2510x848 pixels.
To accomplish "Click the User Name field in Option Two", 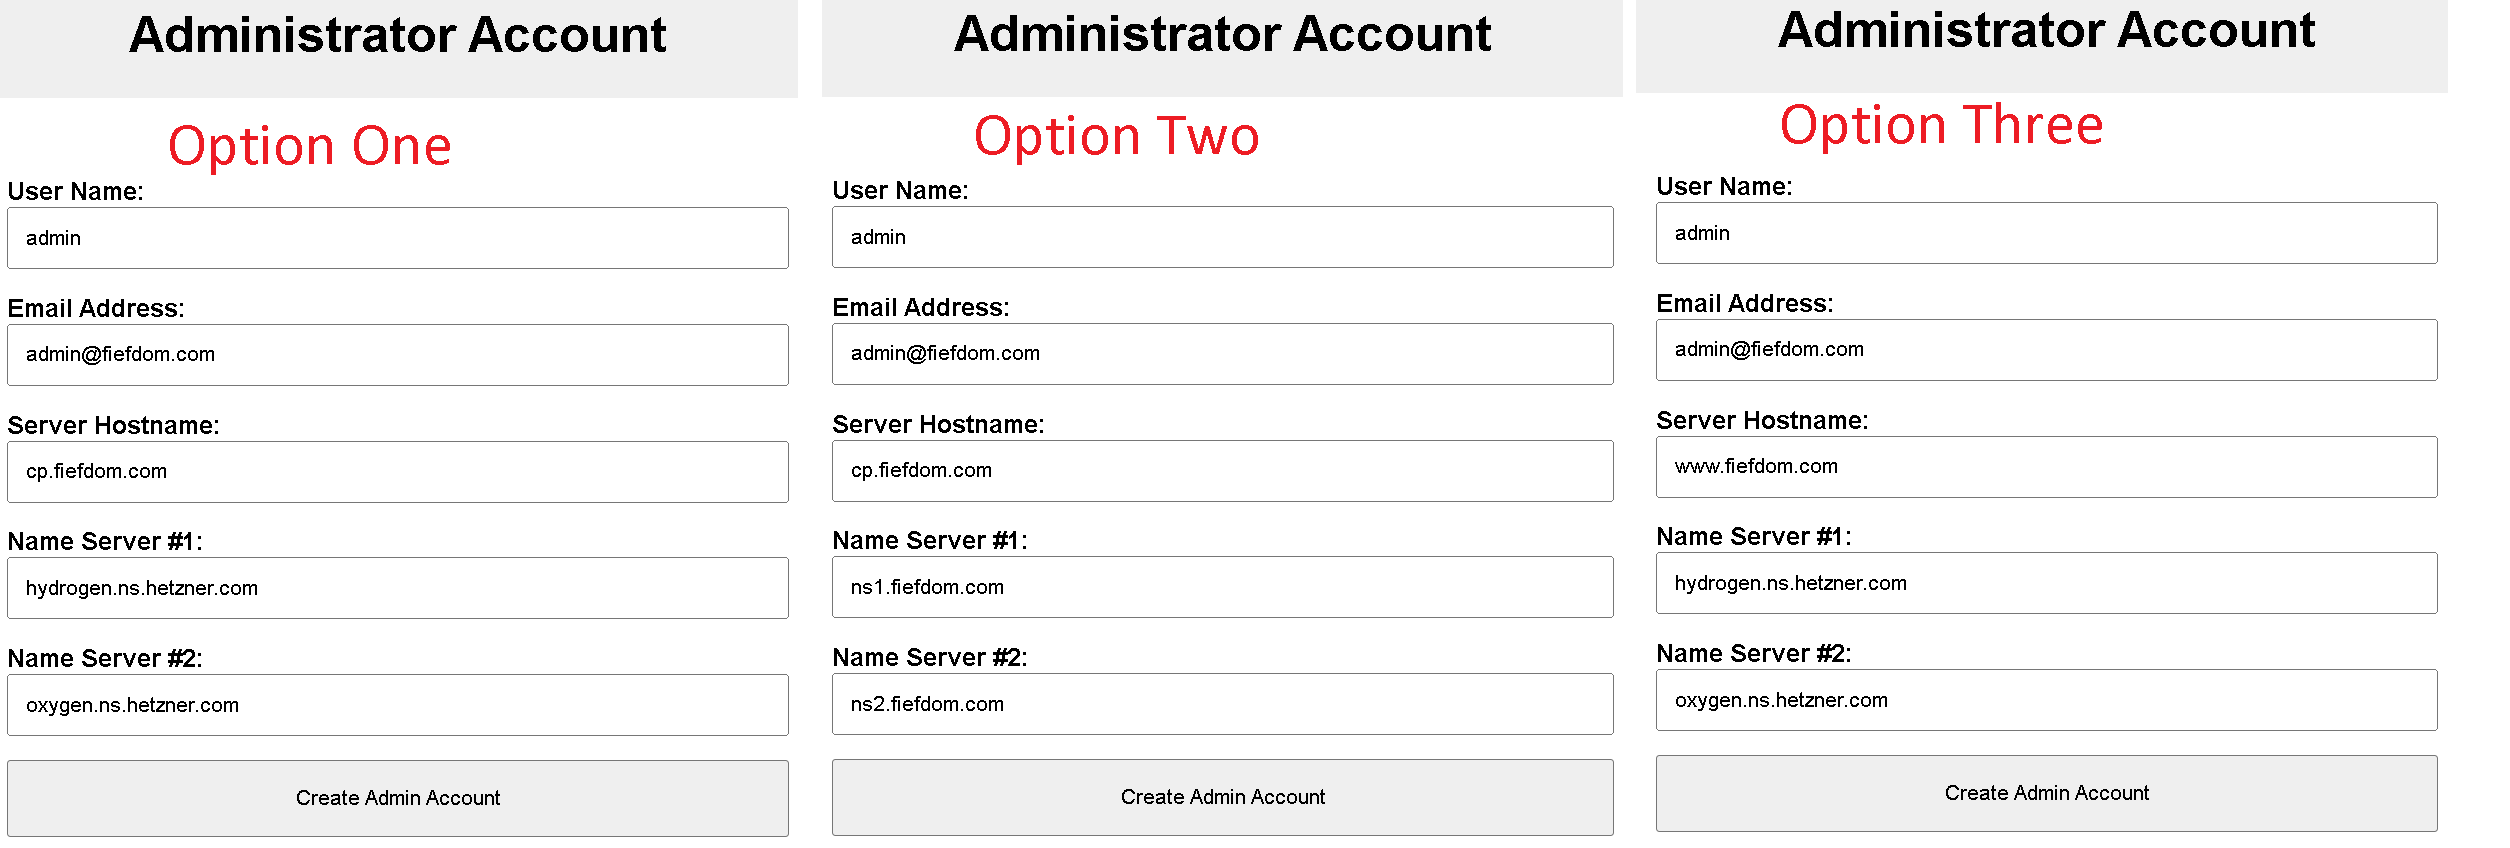I will [1222, 237].
